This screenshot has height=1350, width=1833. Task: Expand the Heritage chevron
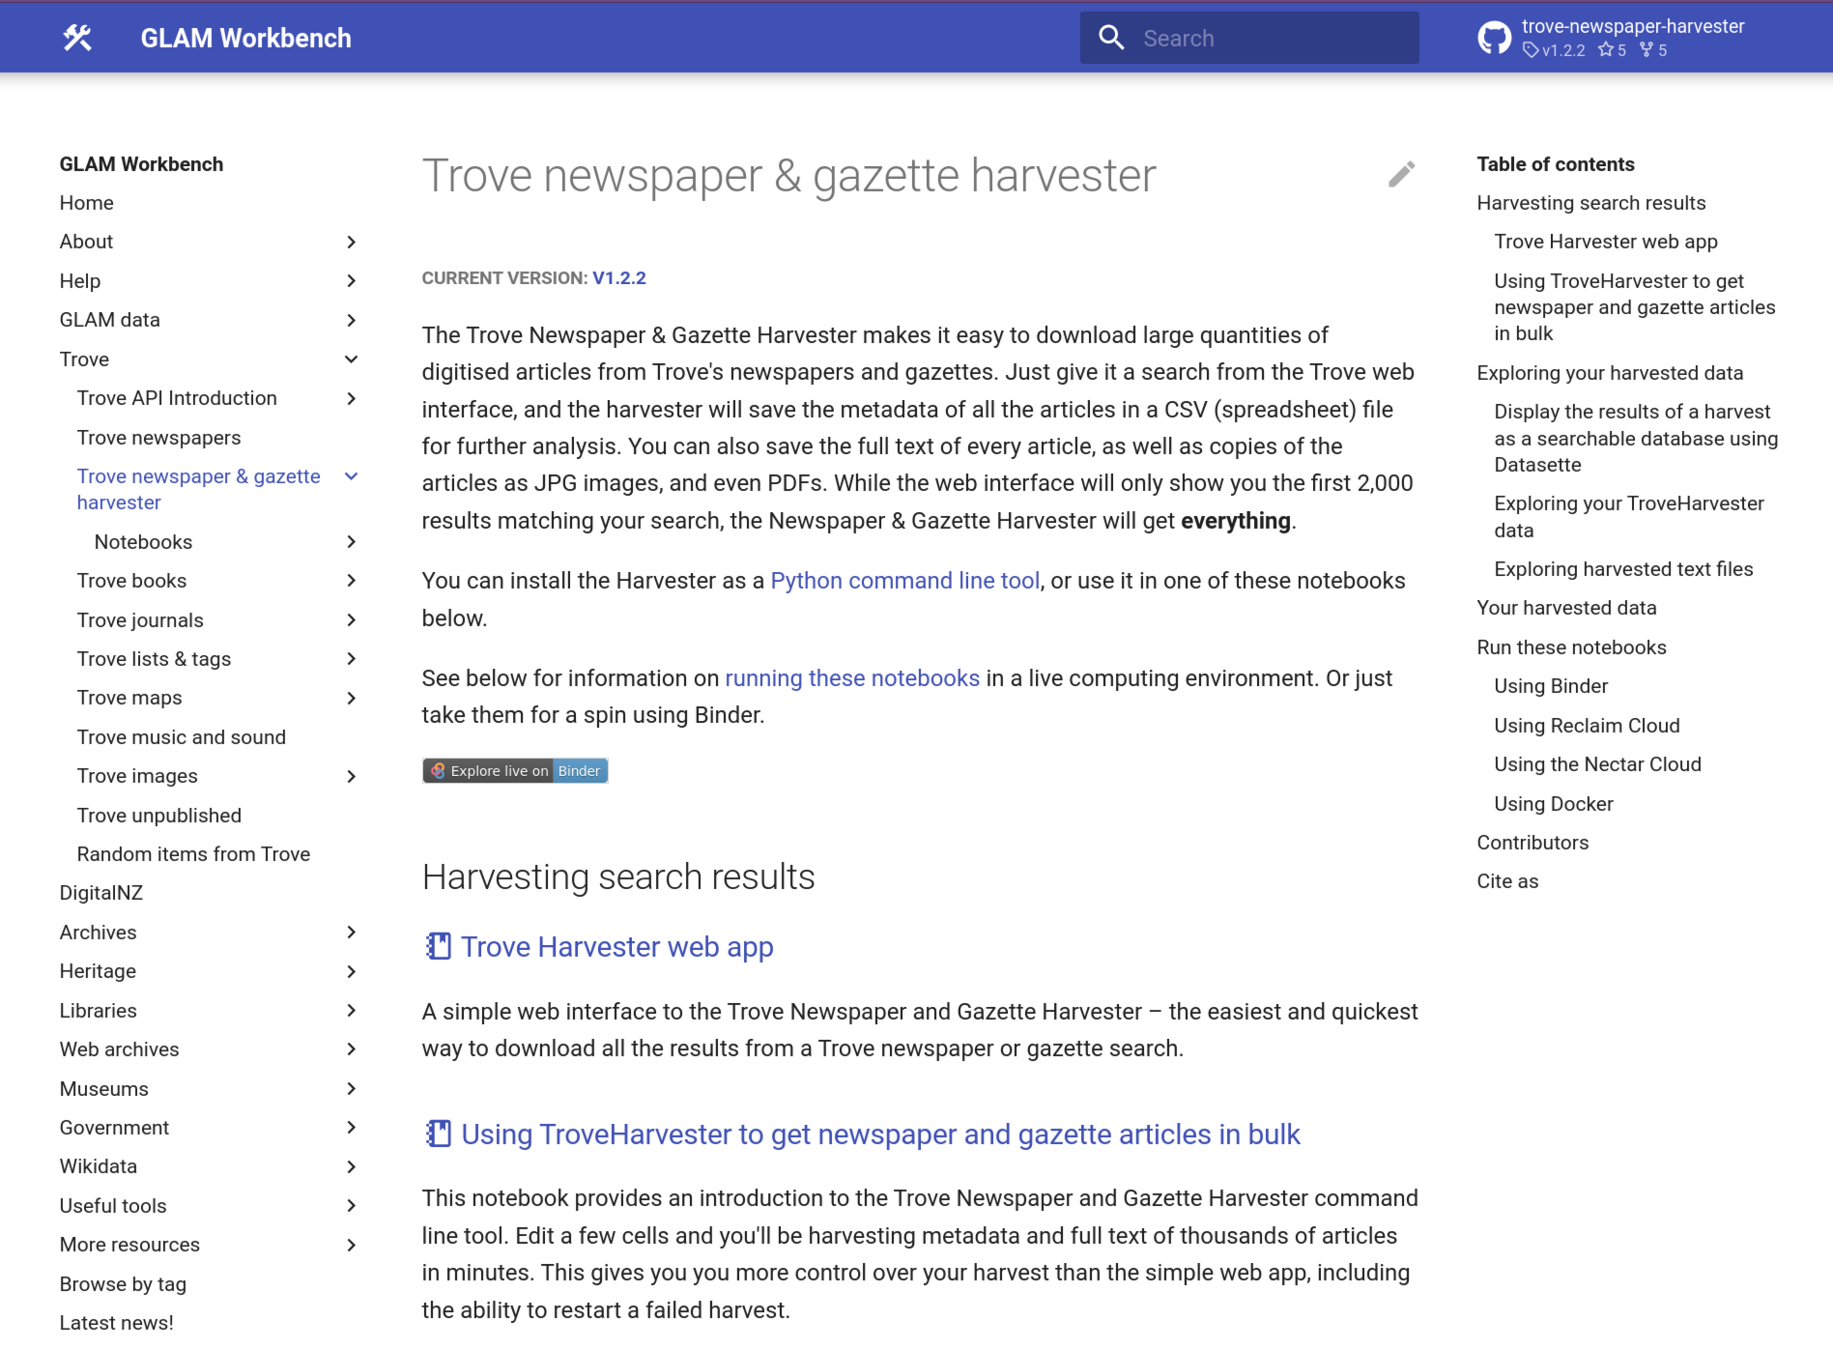pyautogui.click(x=351, y=971)
